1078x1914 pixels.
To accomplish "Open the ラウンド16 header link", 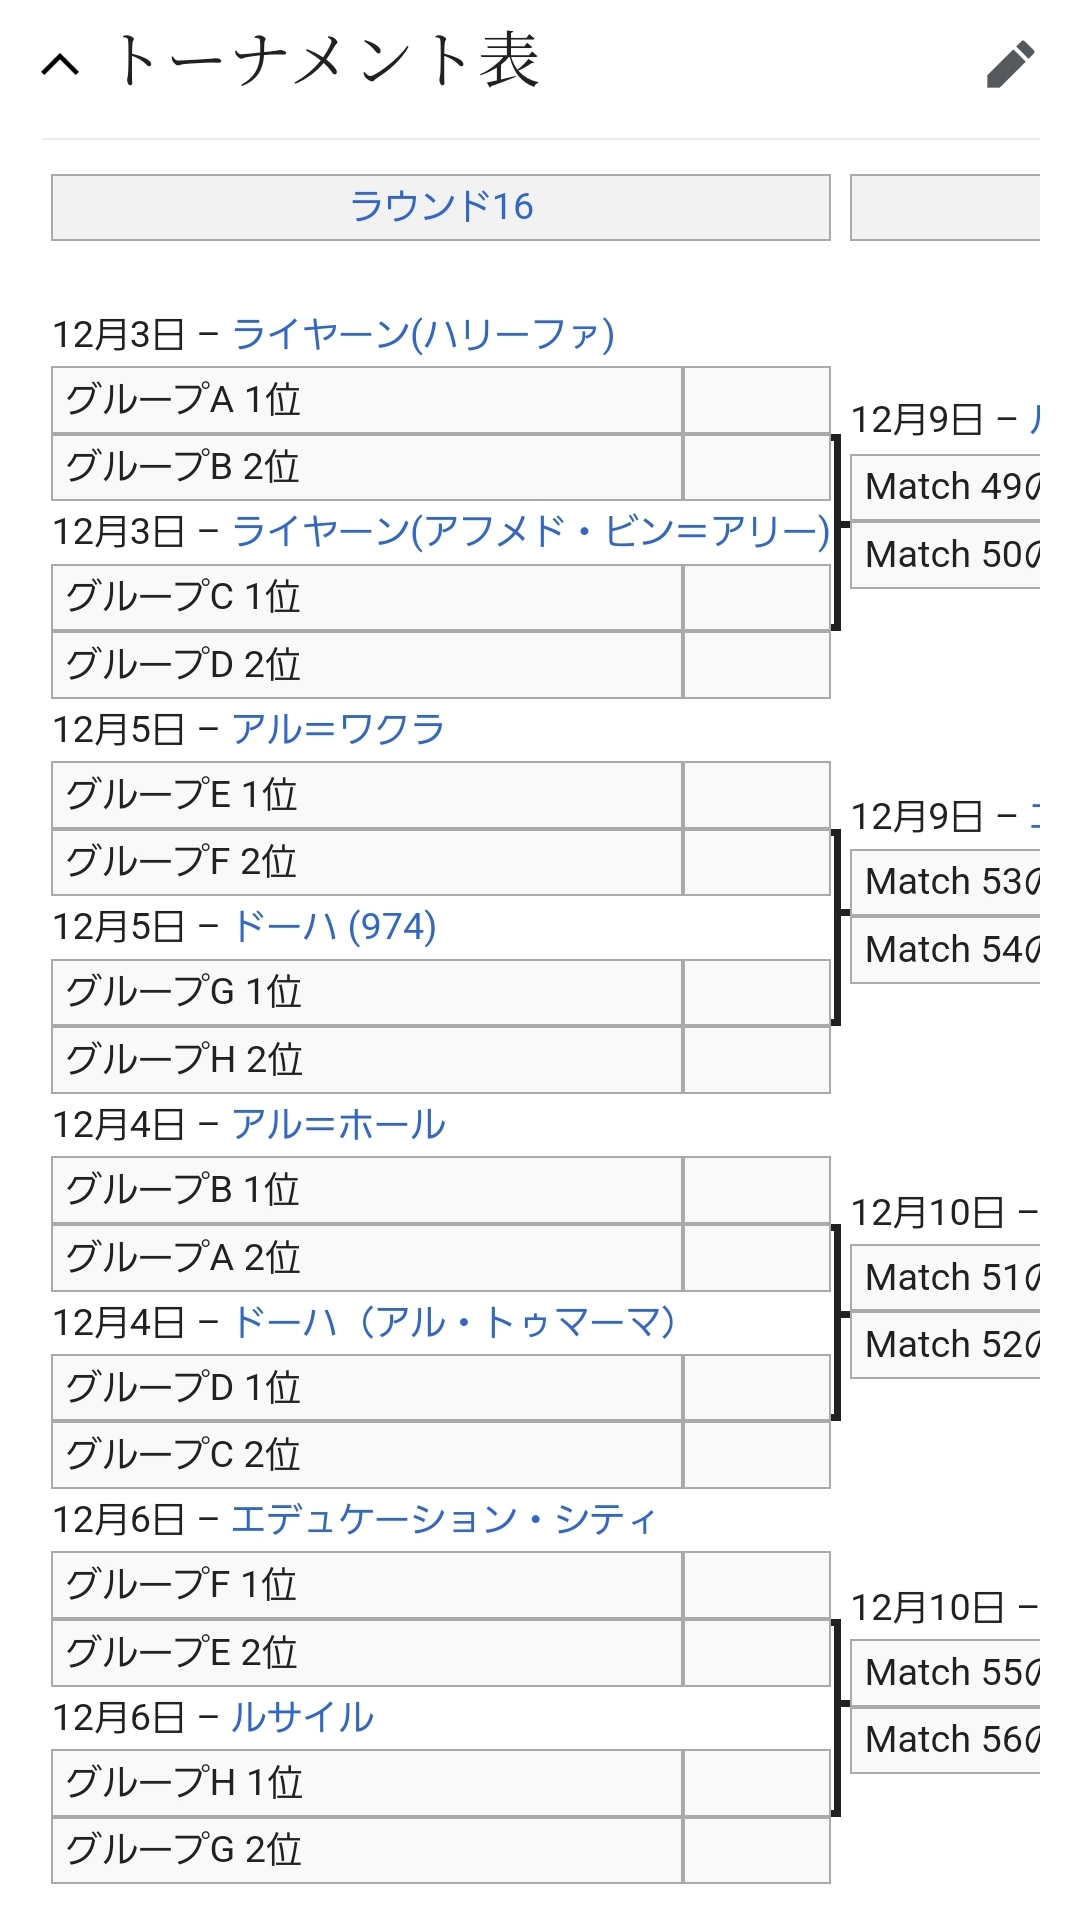I will point(441,207).
